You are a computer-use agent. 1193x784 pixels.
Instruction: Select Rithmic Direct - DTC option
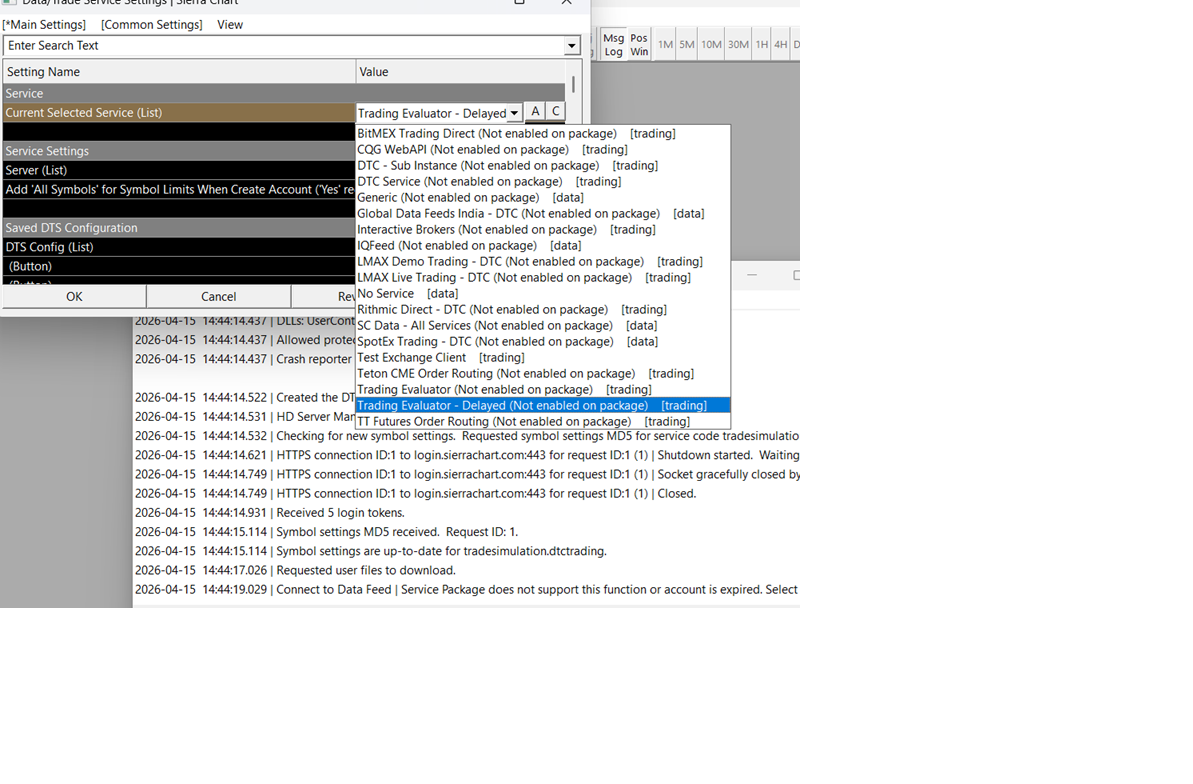(542, 309)
